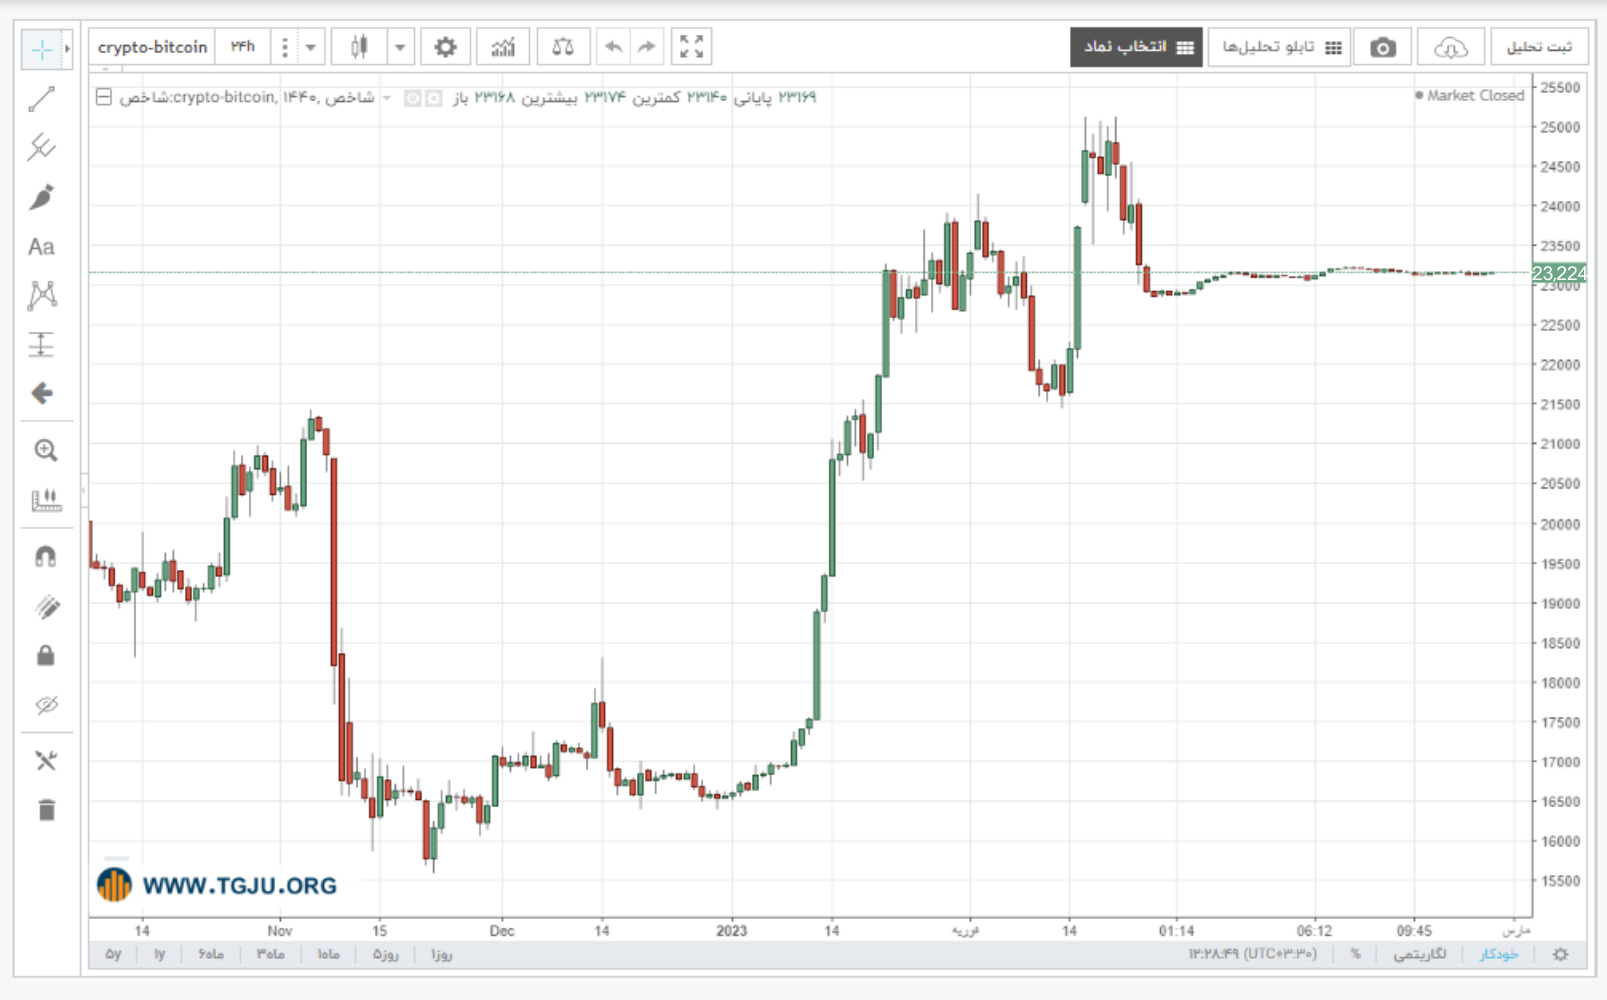Select the 5y time range tab
The width and height of the screenshot is (1607, 1000).
(x=113, y=954)
